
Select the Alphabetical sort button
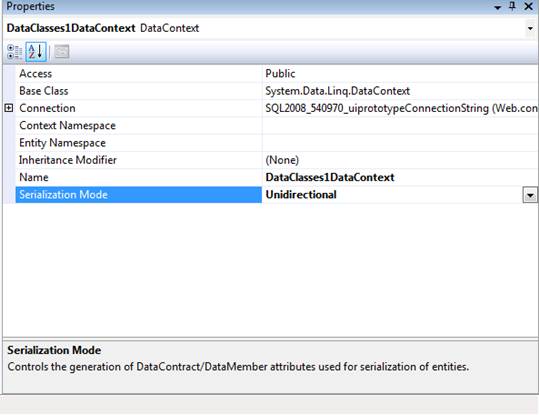[x=36, y=52]
